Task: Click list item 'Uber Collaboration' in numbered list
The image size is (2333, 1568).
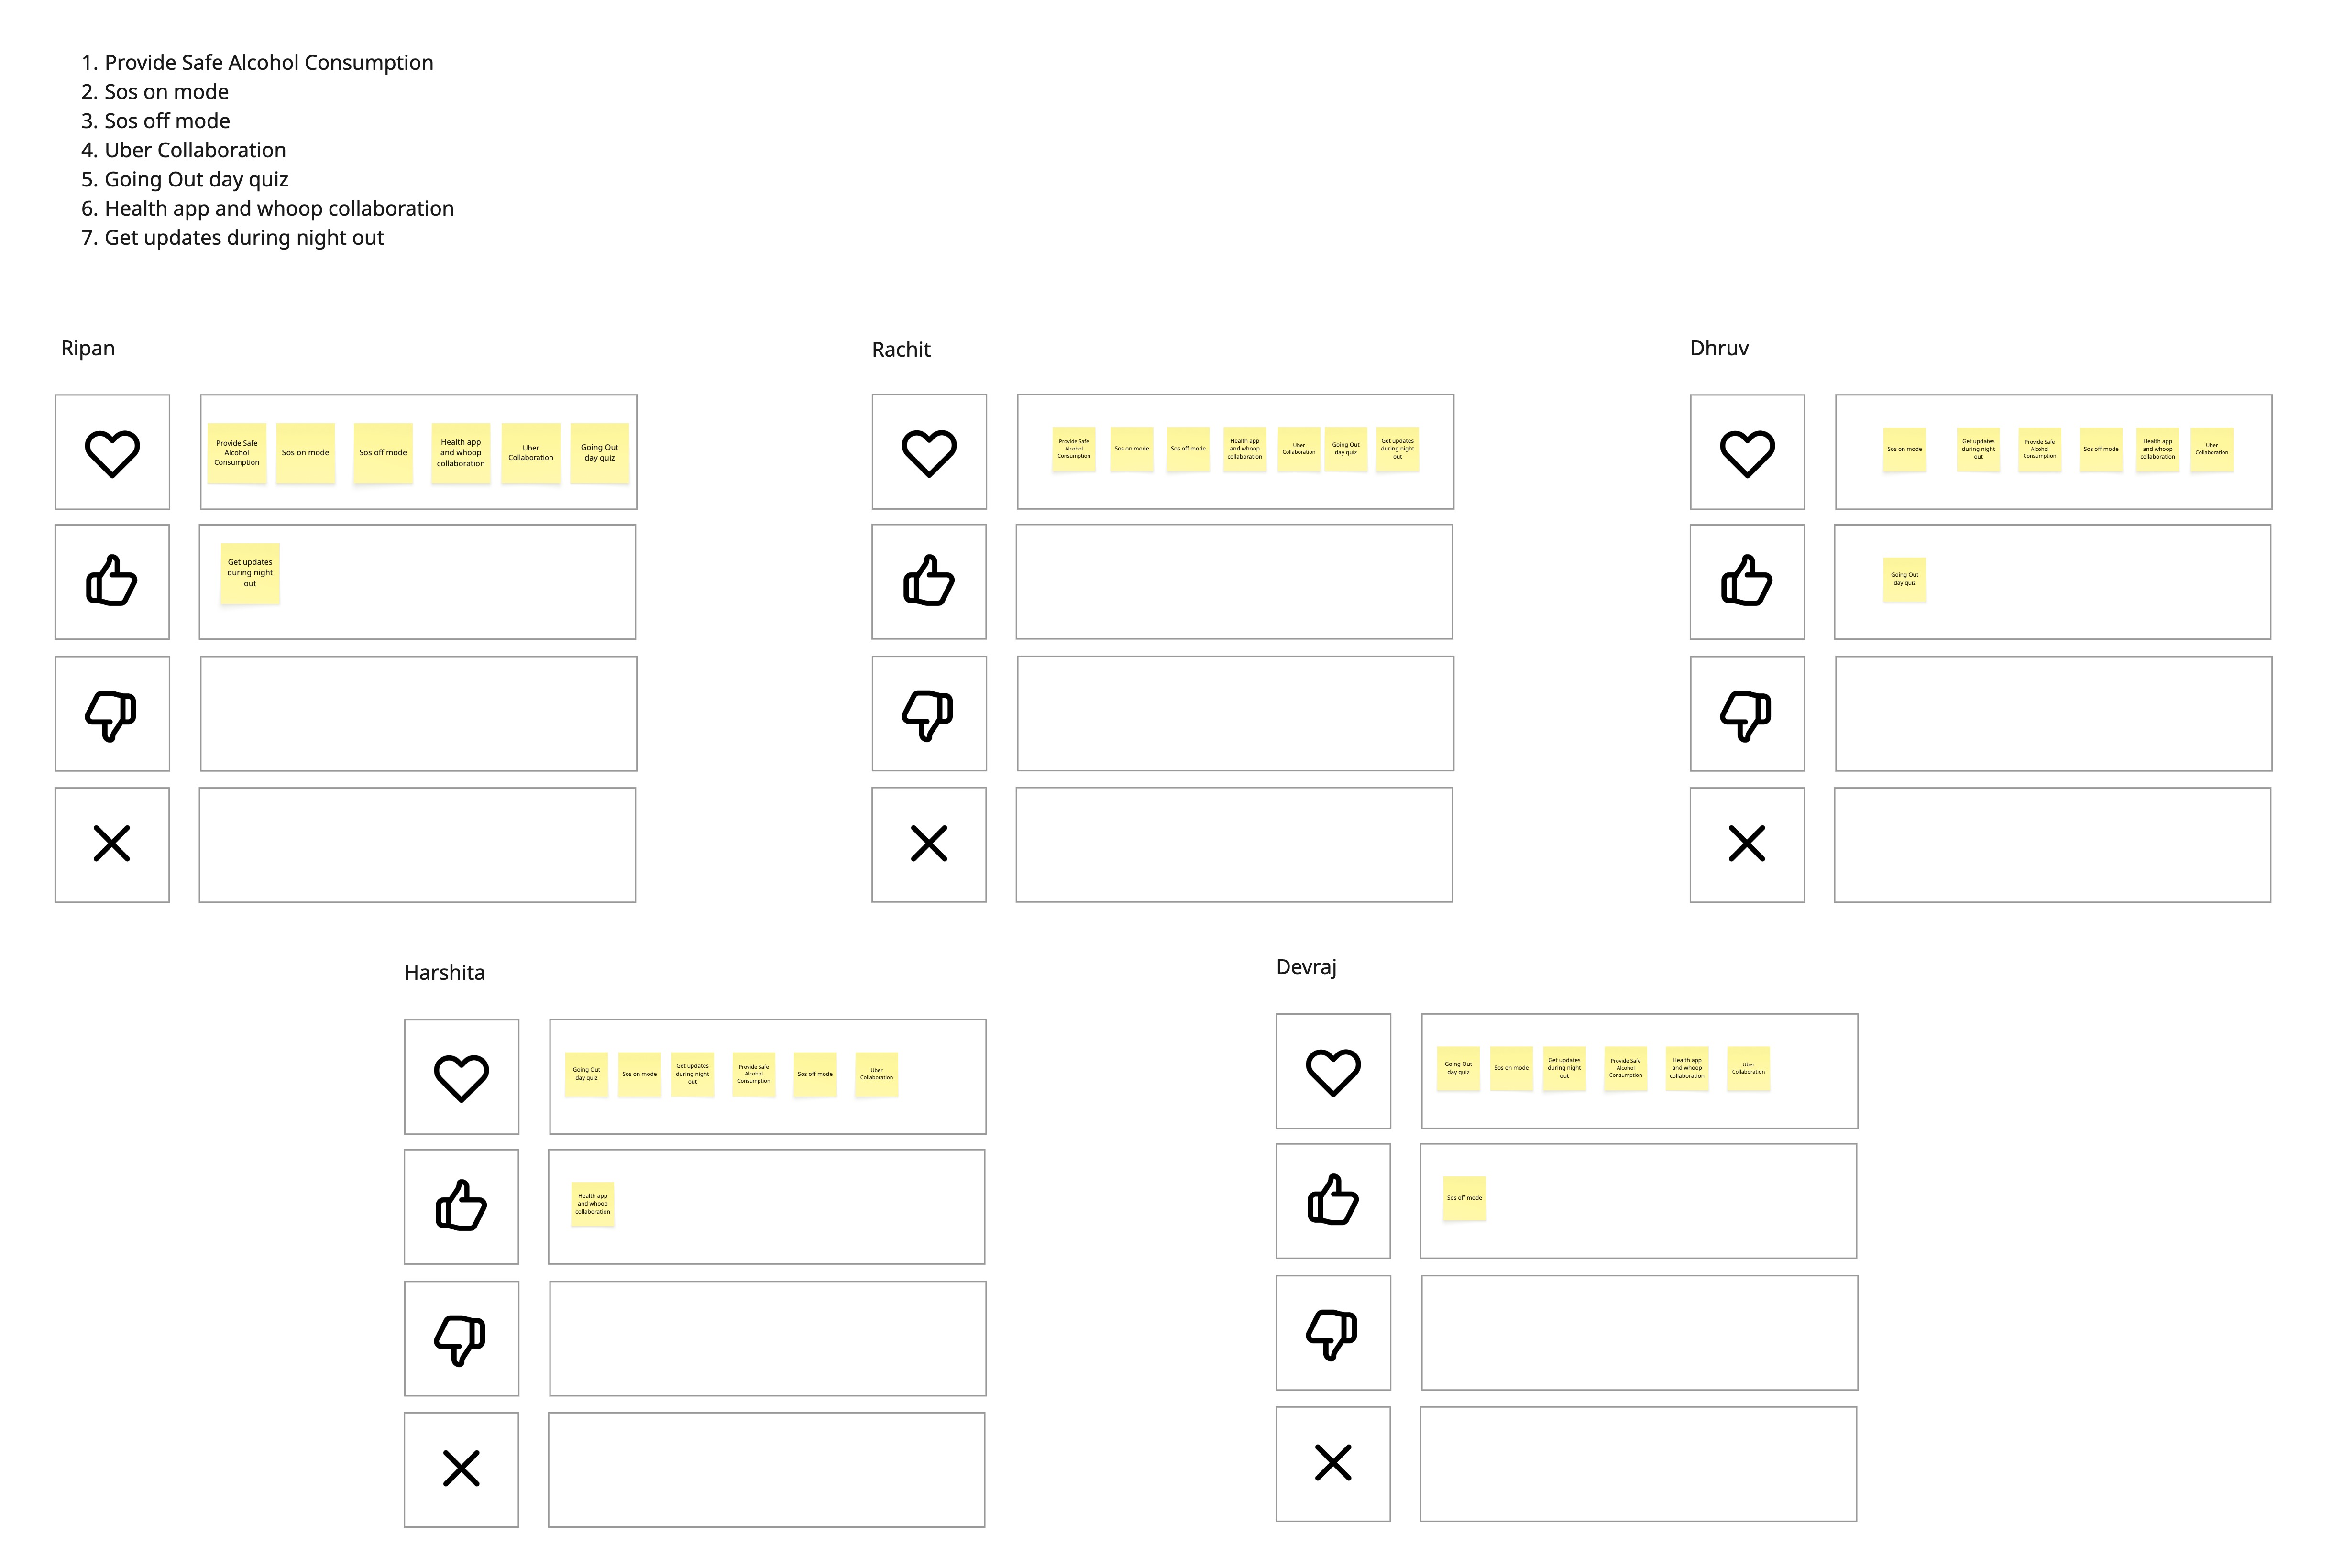Action: 195,150
